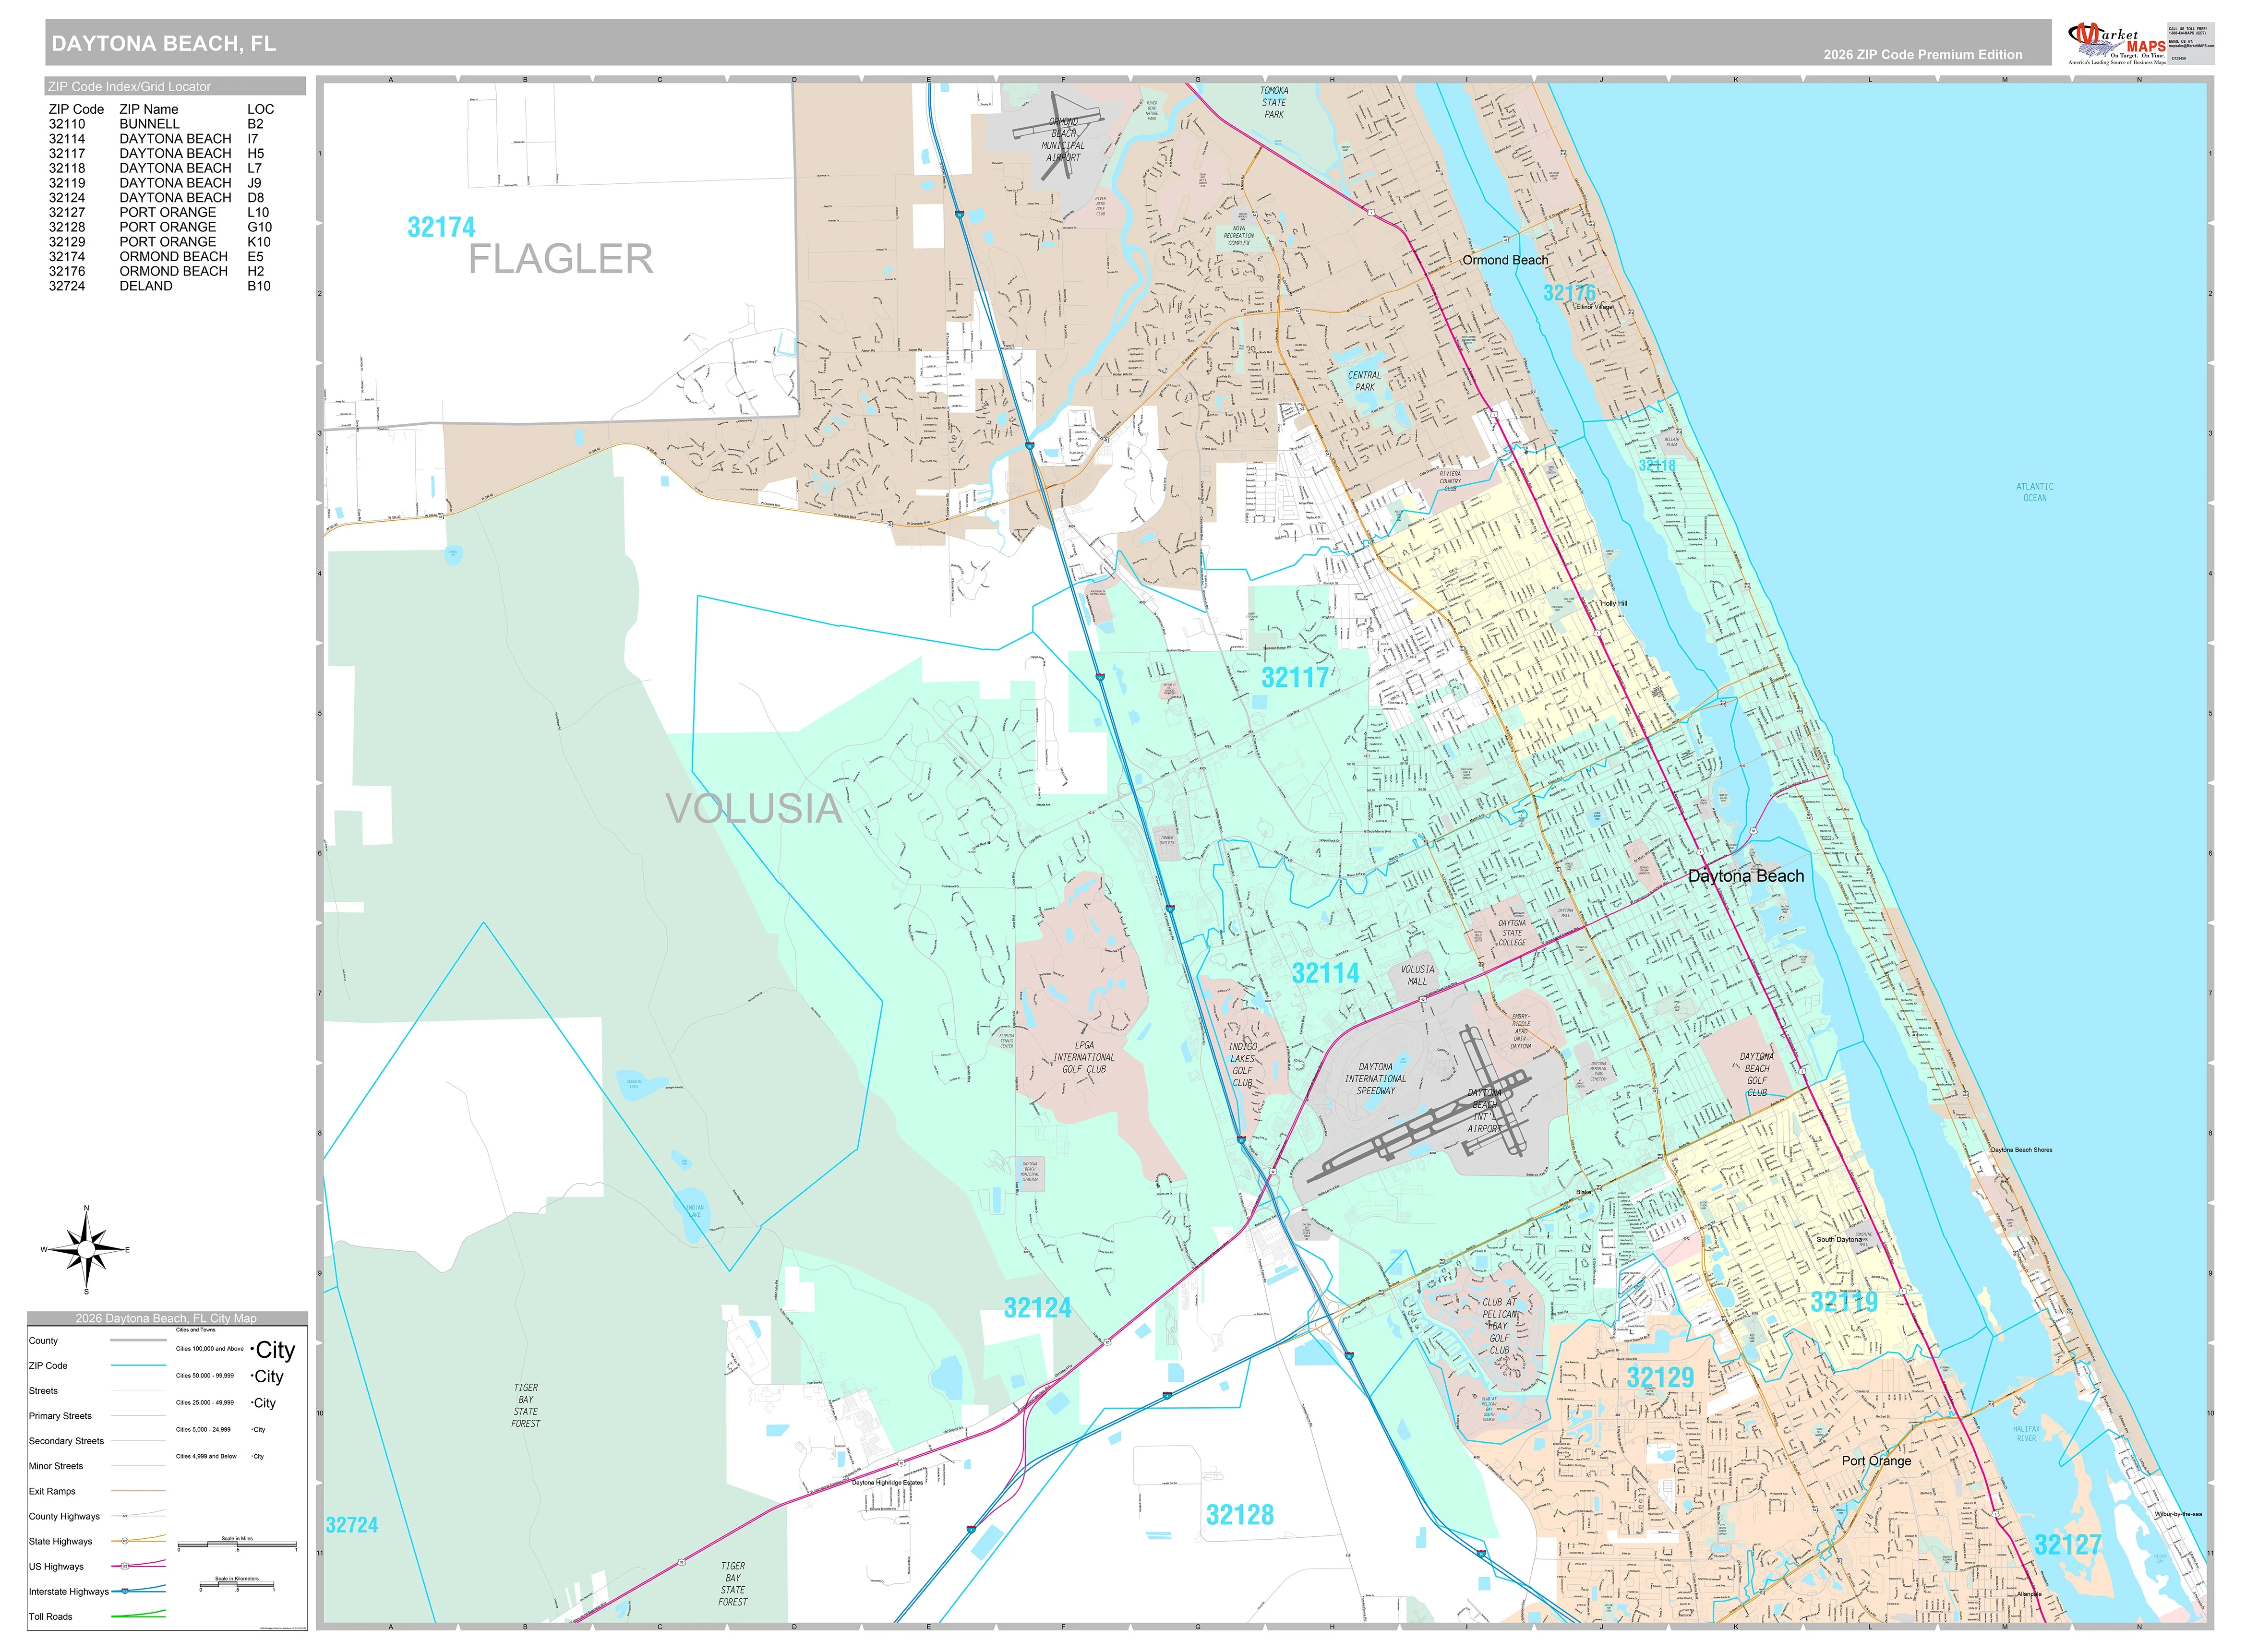Click the 'Minor Streets' legend entry

pyautogui.click(x=56, y=1466)
